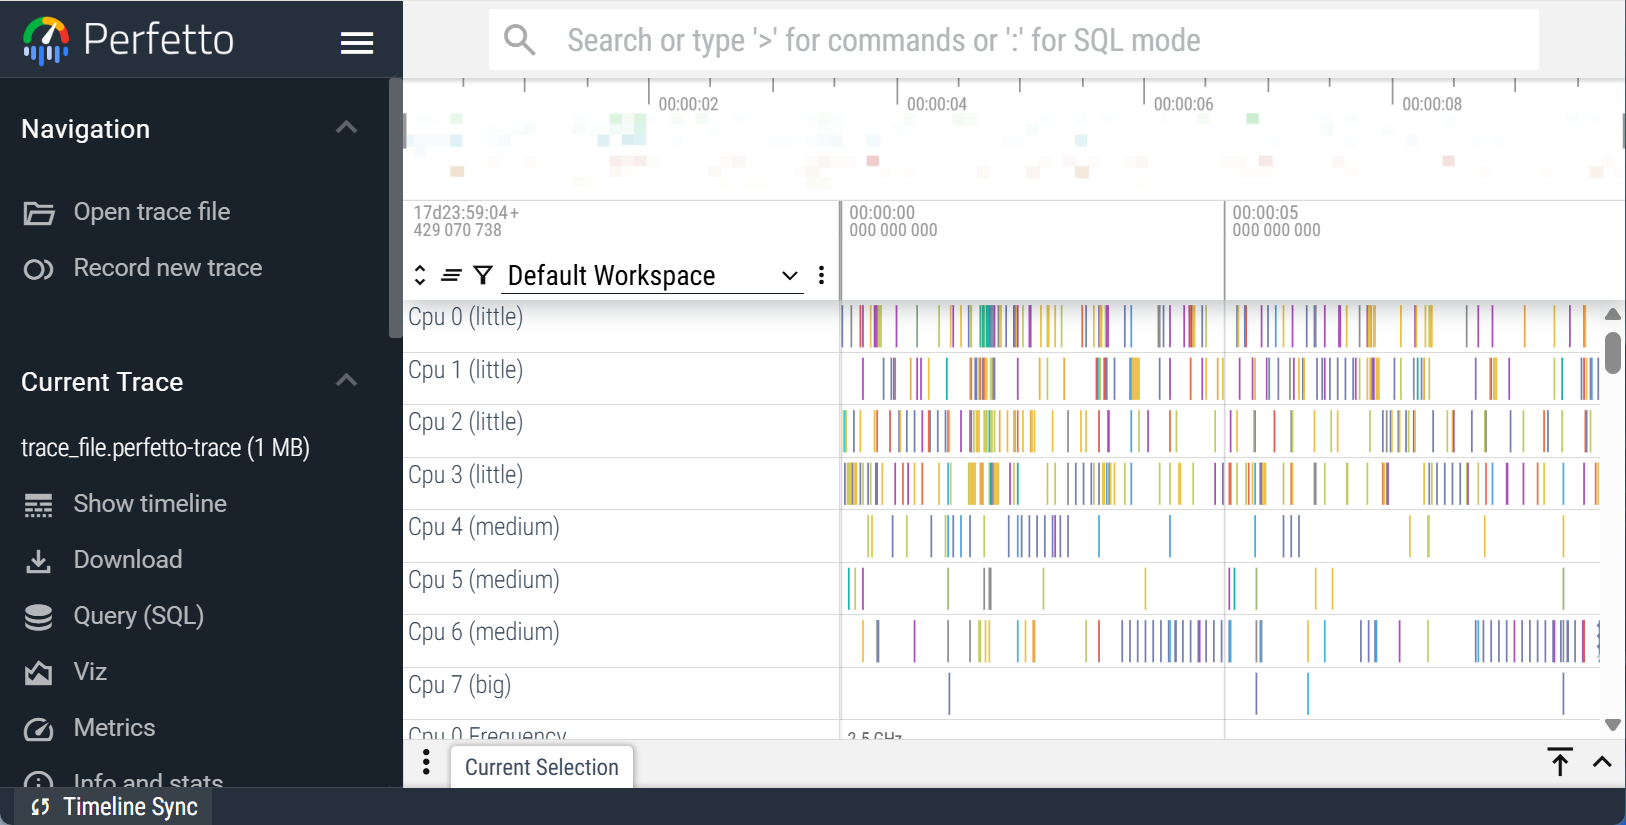Click the search magnifier icon

tap(520, 40)
